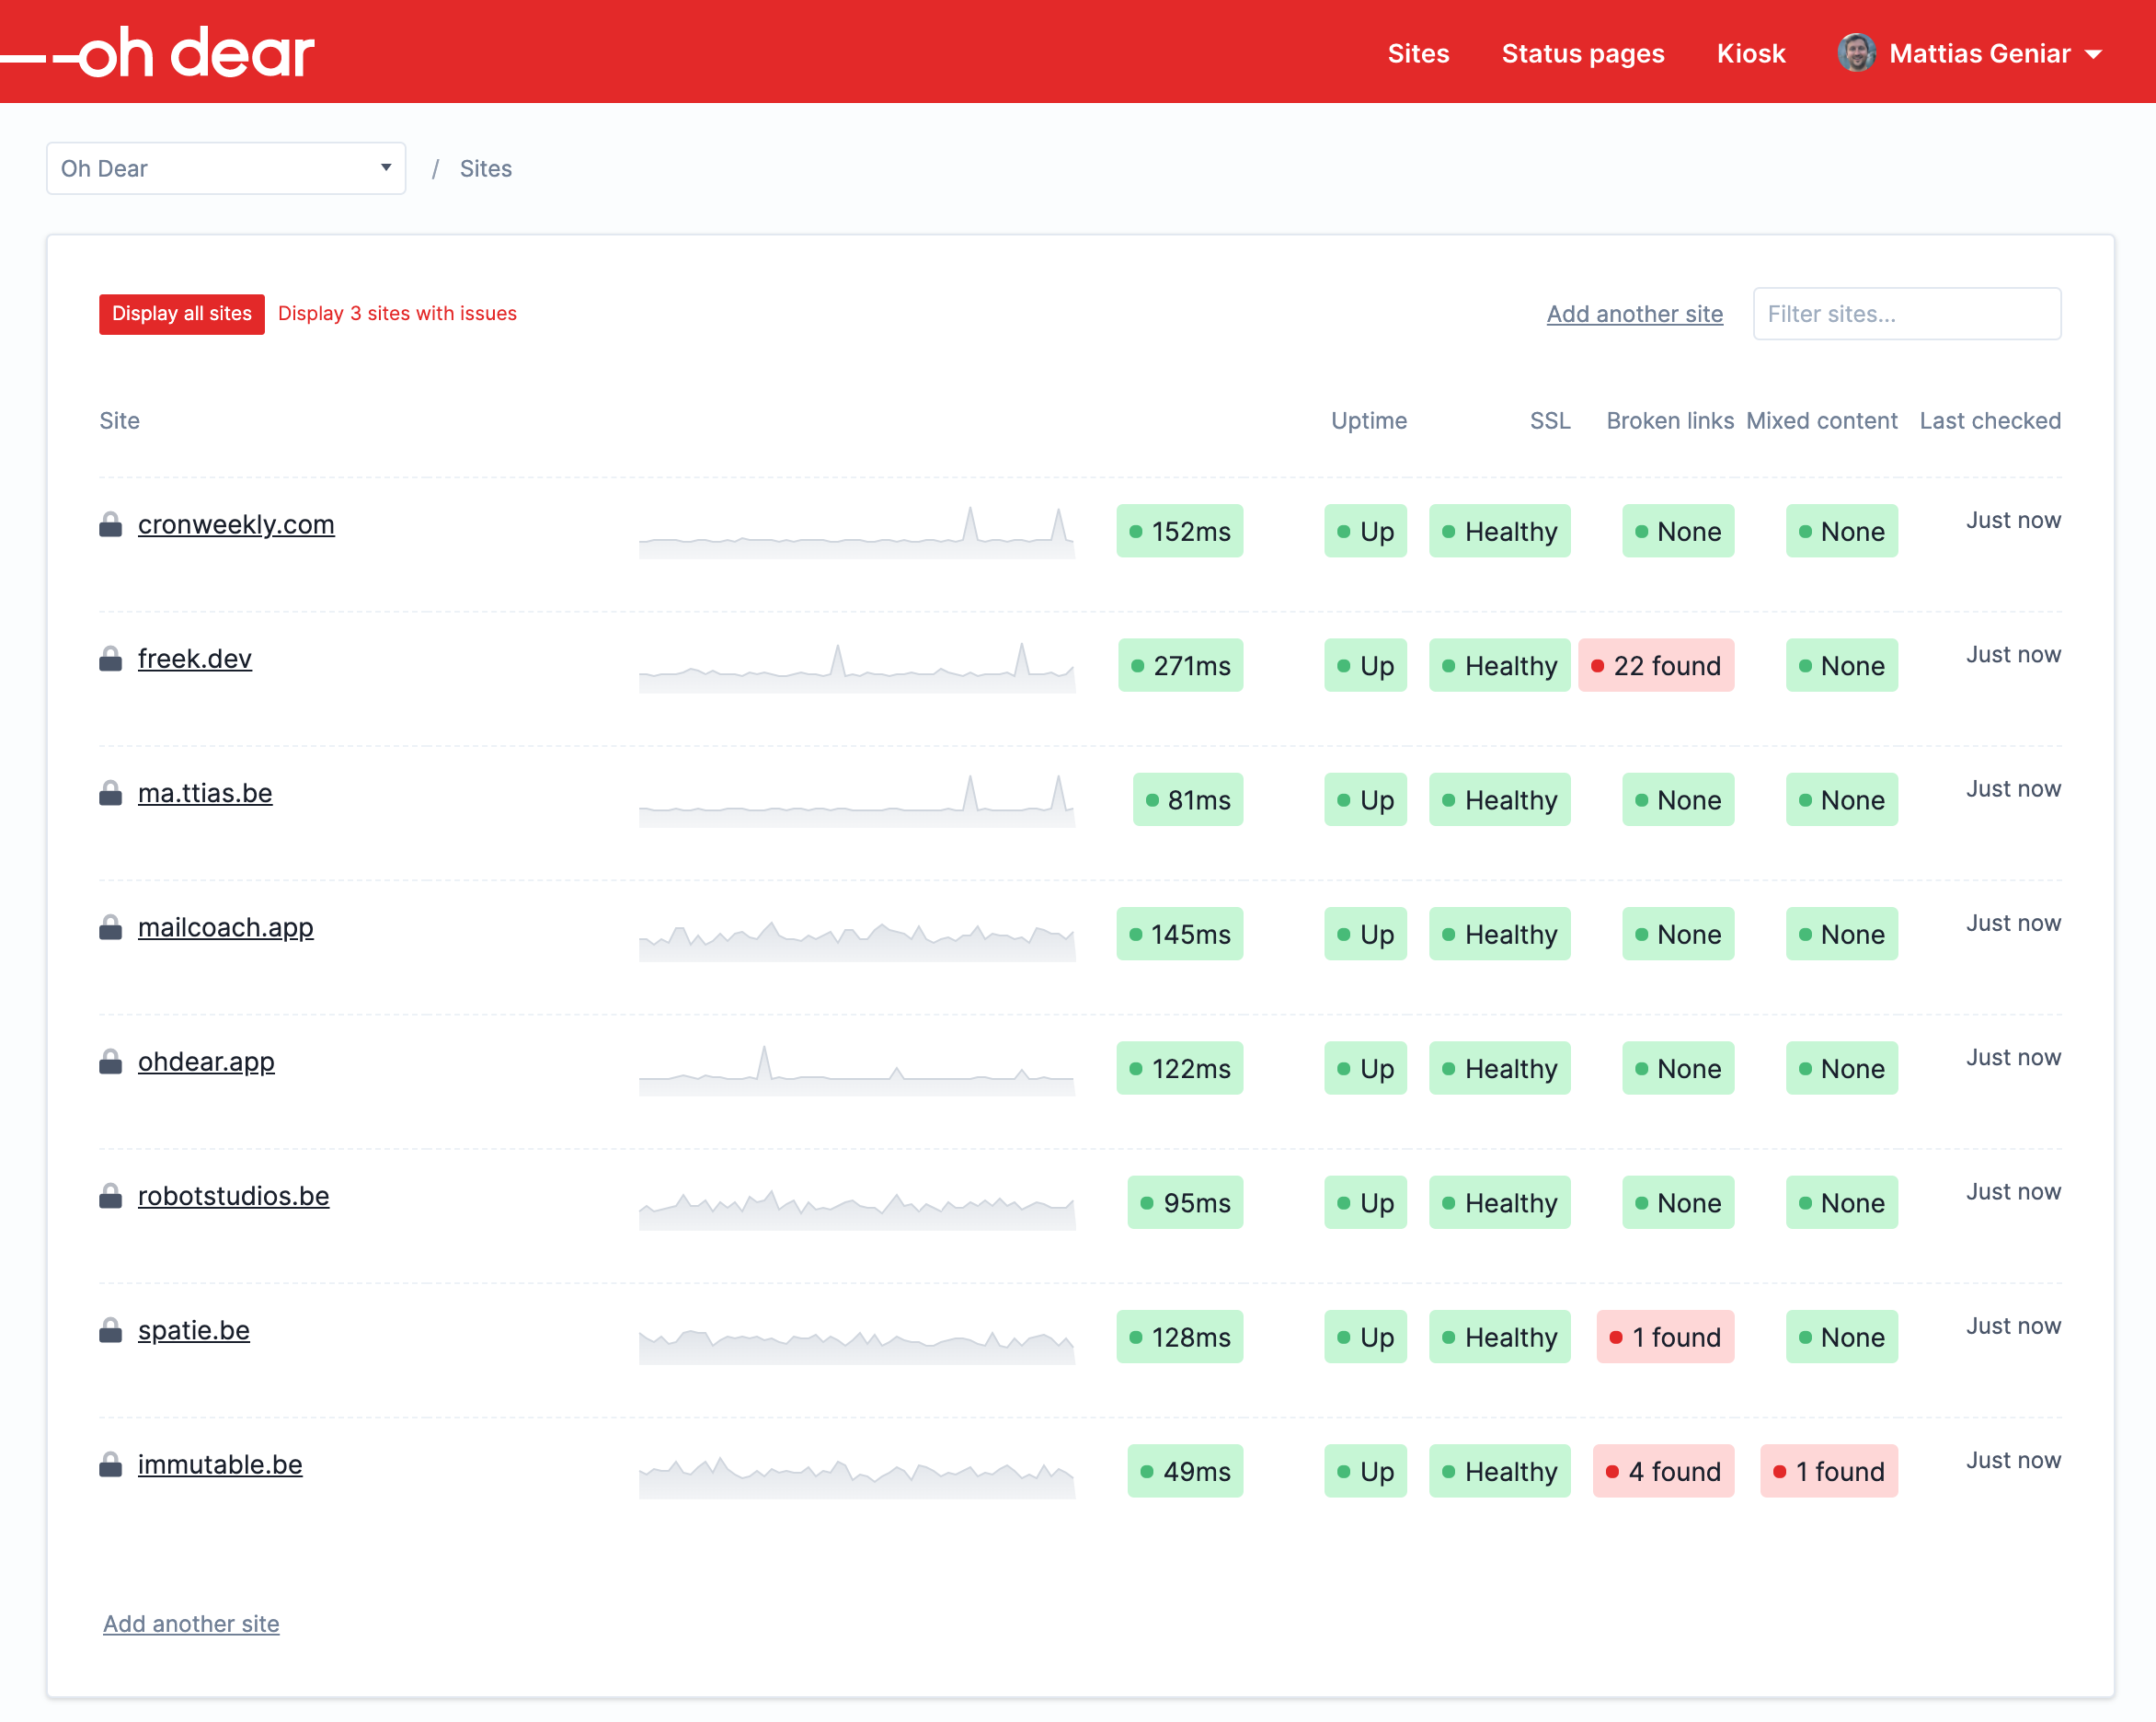The width and height of the screenshot is (2156, 1722).
Task: Toggle the Display all sites button
Action: pos(179,315)
